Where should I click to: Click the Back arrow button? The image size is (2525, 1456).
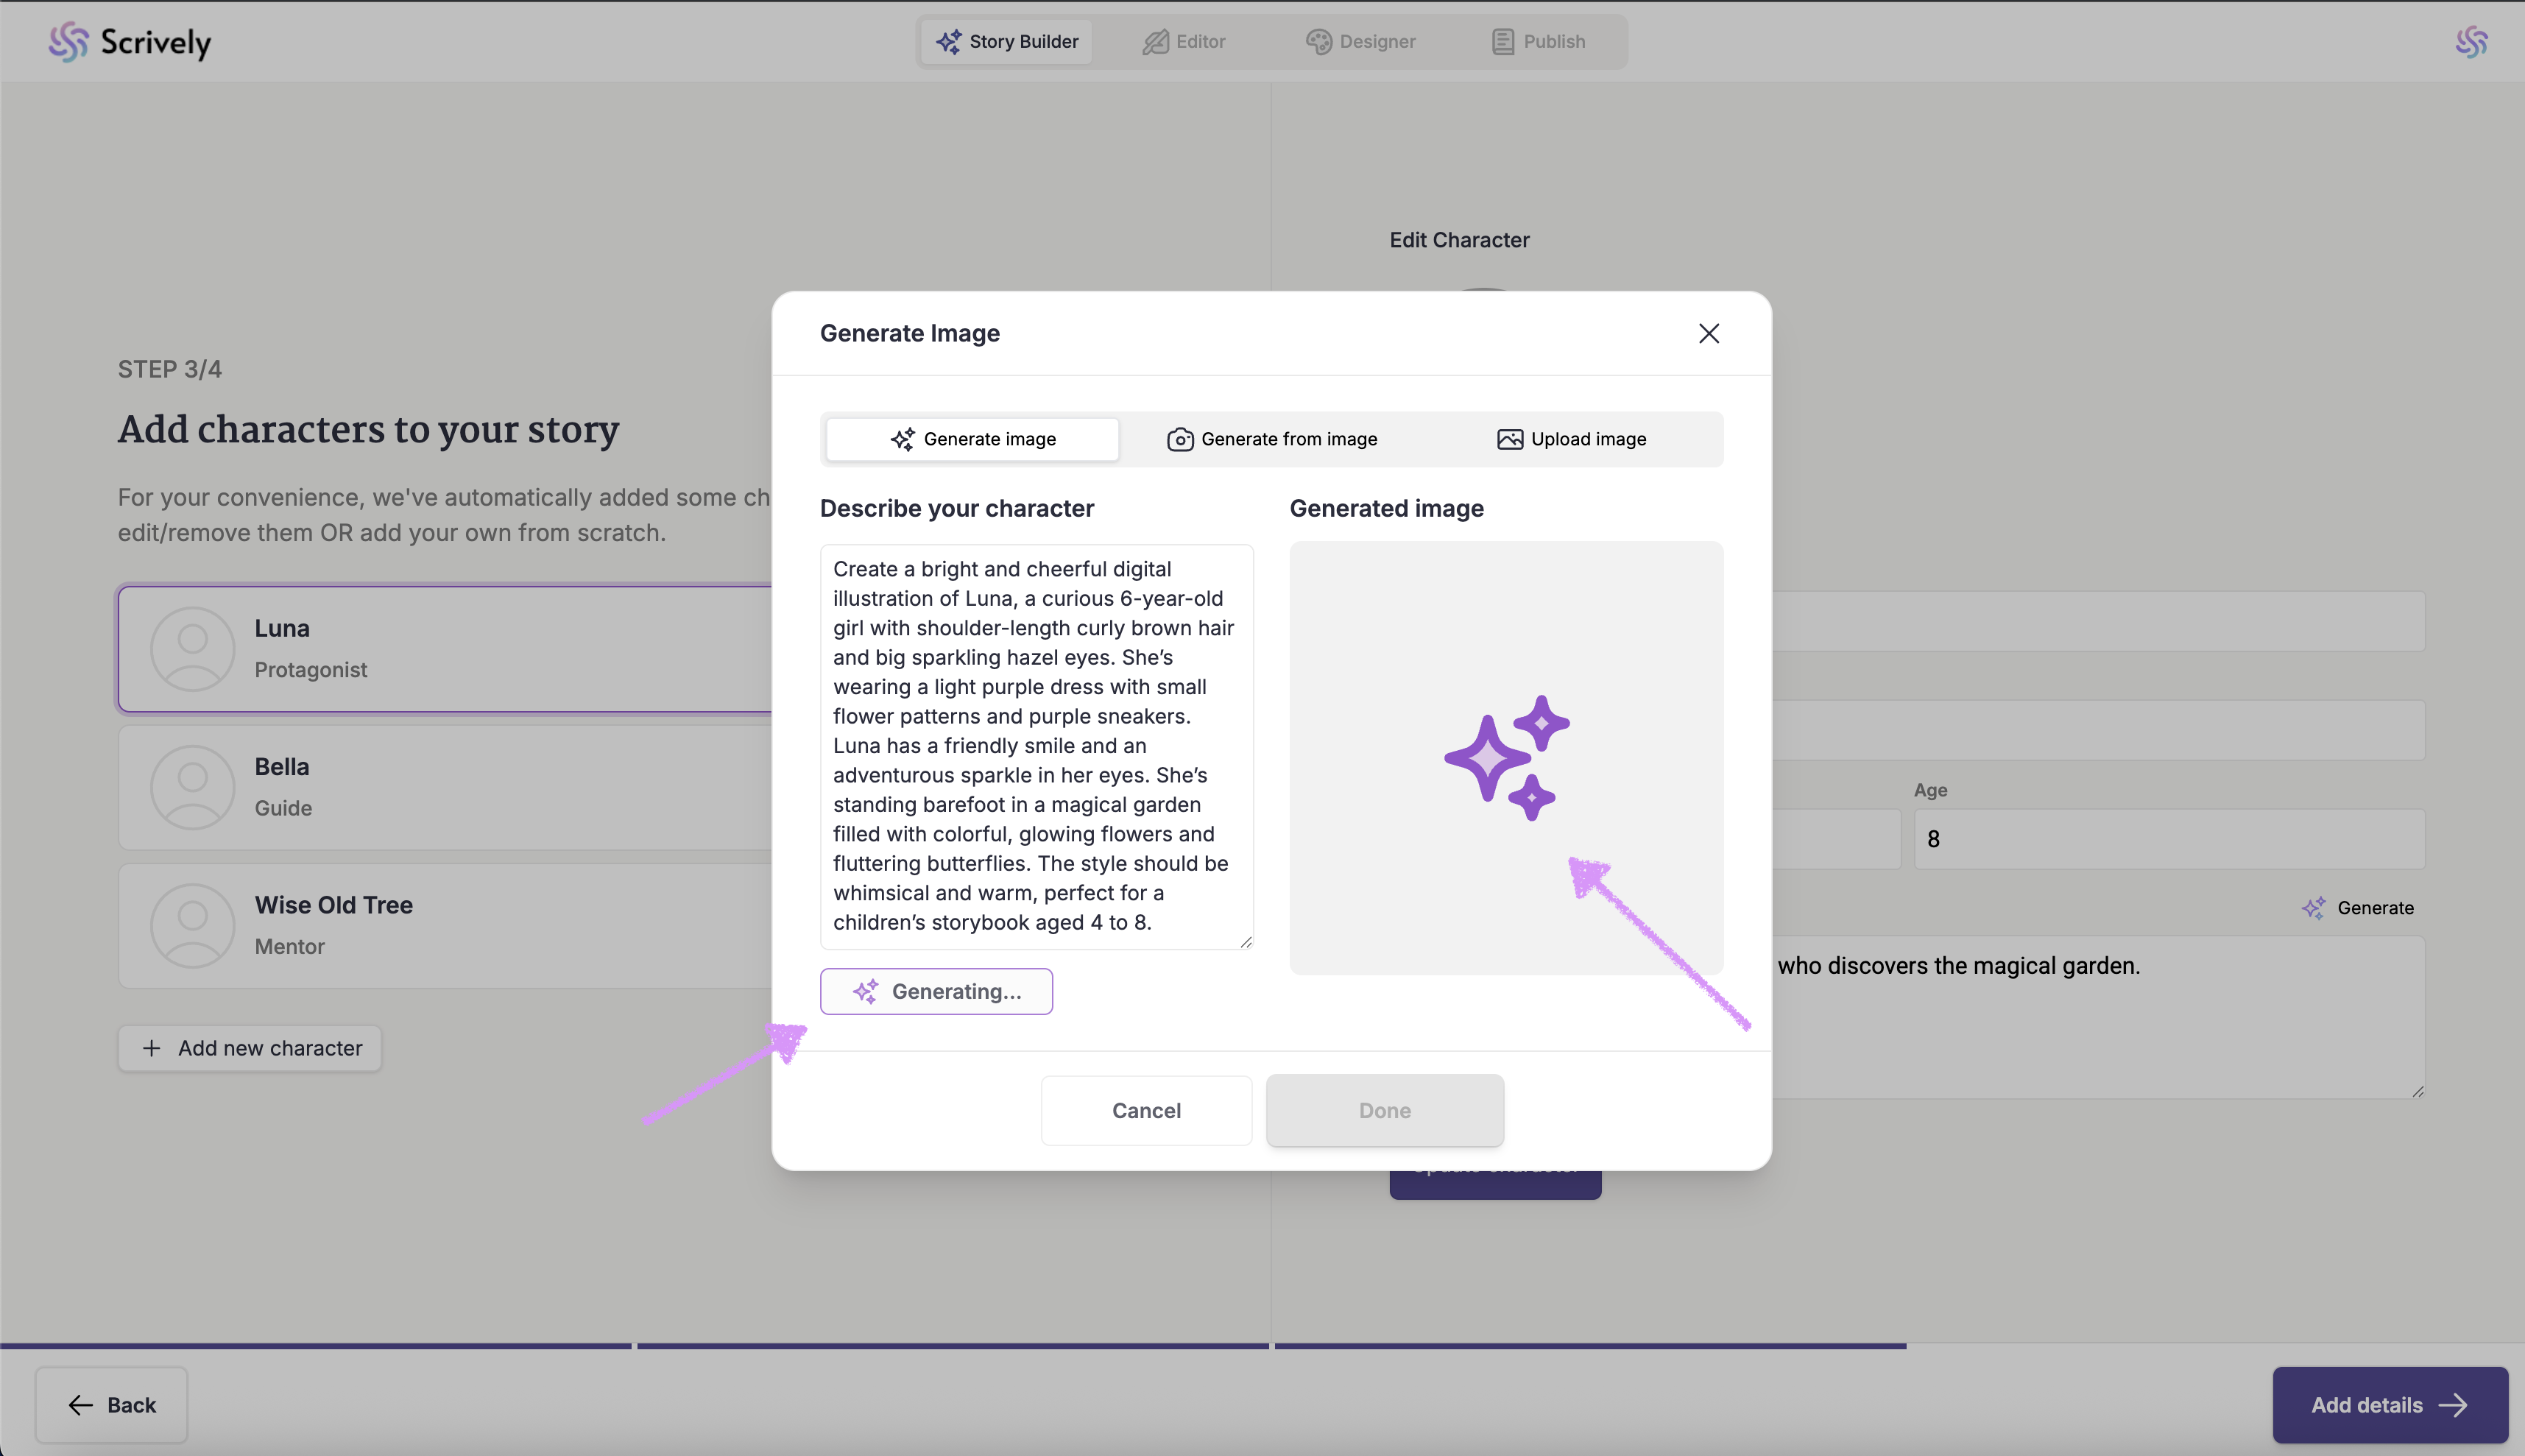pos(111,1405)
